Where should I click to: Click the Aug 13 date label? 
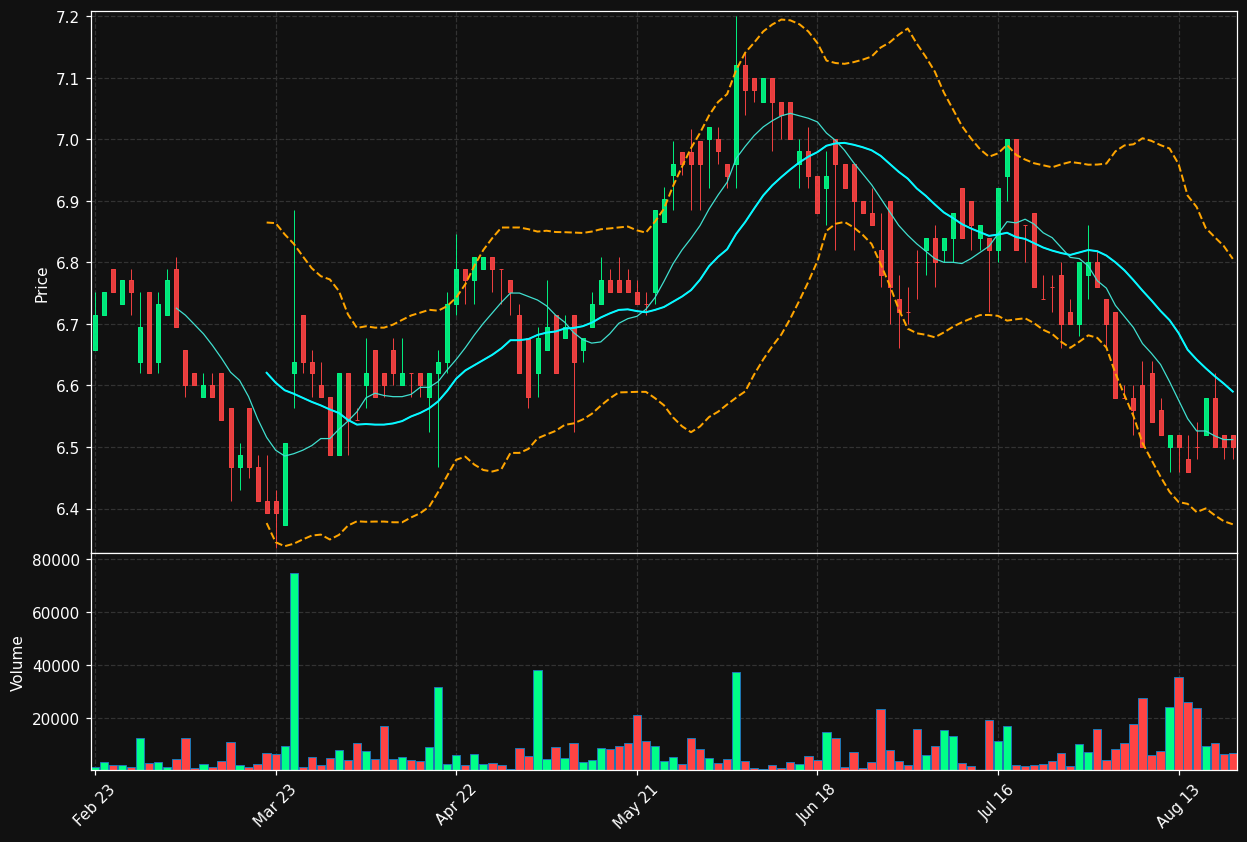[1178, 805]
